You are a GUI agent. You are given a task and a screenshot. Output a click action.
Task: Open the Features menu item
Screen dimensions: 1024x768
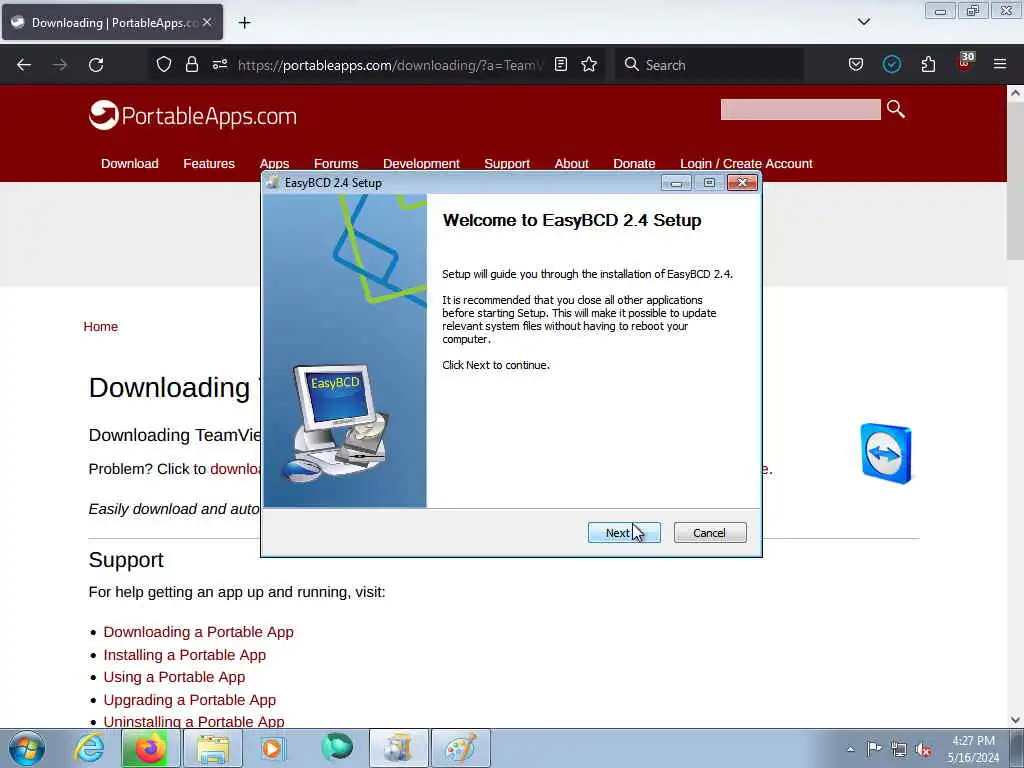209,163
